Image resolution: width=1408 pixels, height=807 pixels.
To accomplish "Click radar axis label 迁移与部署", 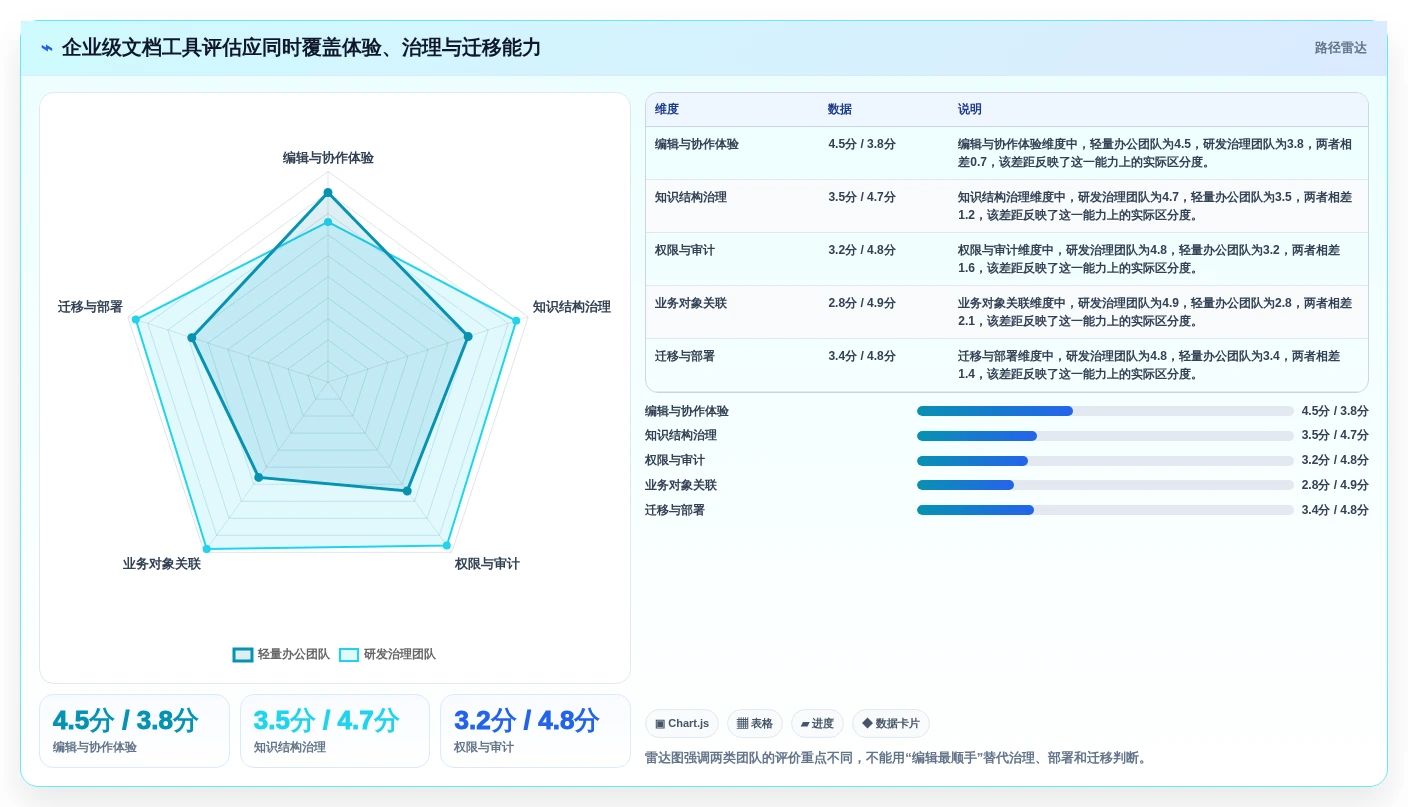I will (90, 307).
